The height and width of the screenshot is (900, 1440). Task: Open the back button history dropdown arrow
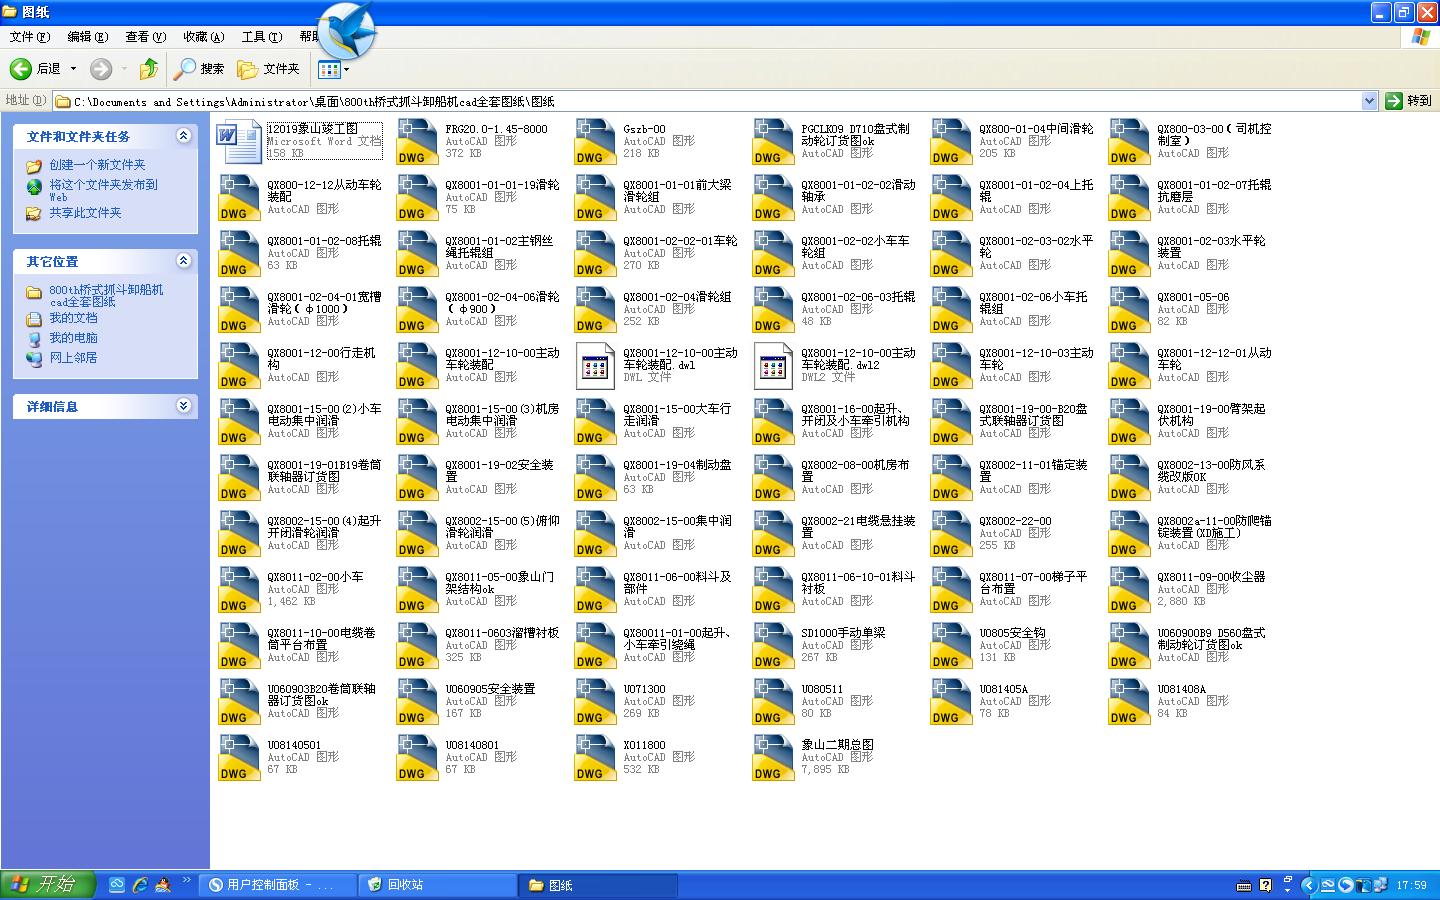pyautogui.click(x=73, y=69)
